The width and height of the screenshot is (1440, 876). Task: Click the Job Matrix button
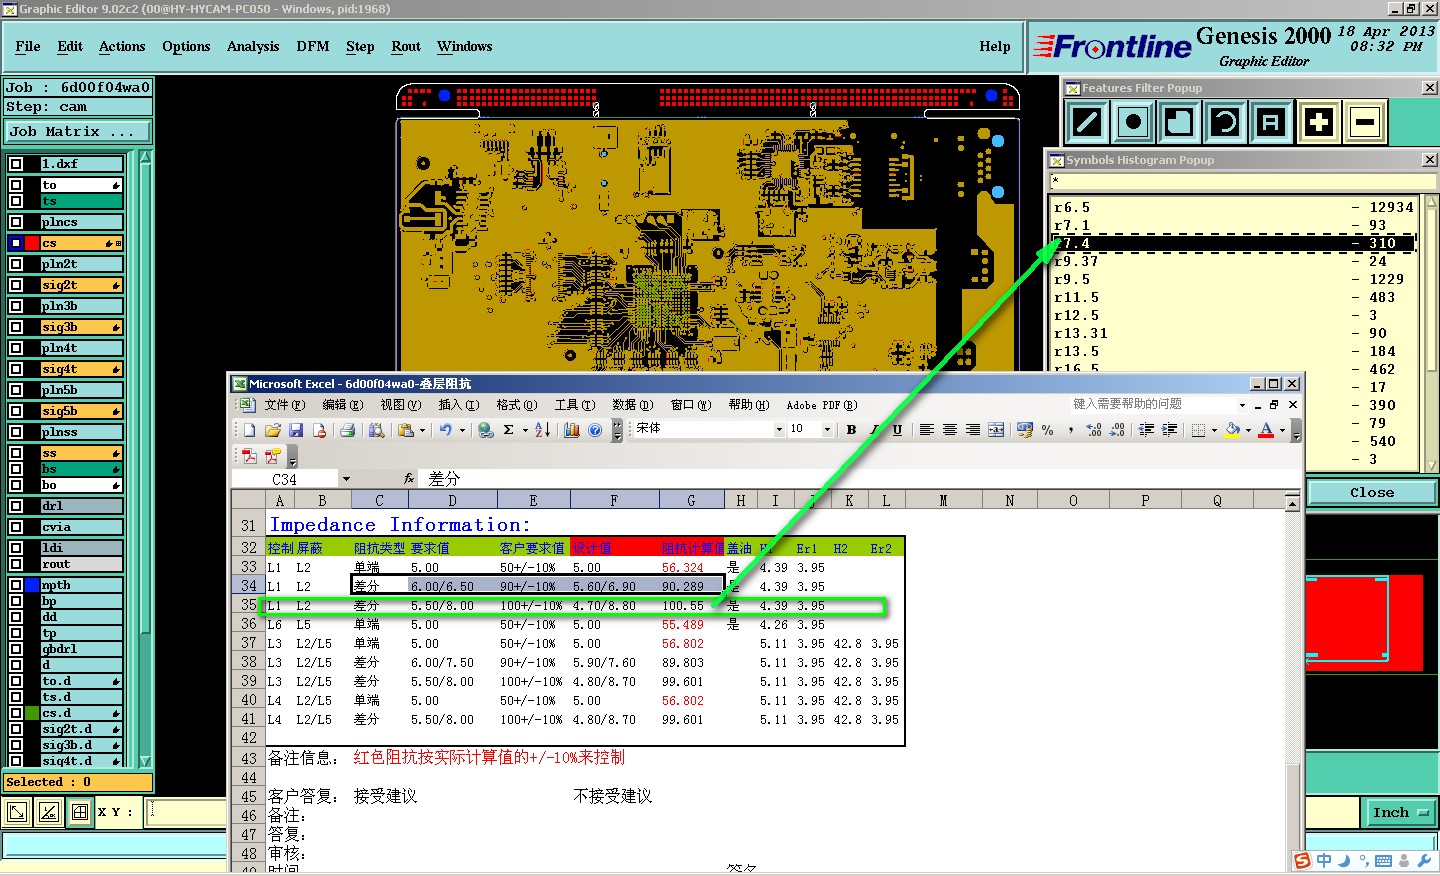pyautogui.click(x=78, y=131)
